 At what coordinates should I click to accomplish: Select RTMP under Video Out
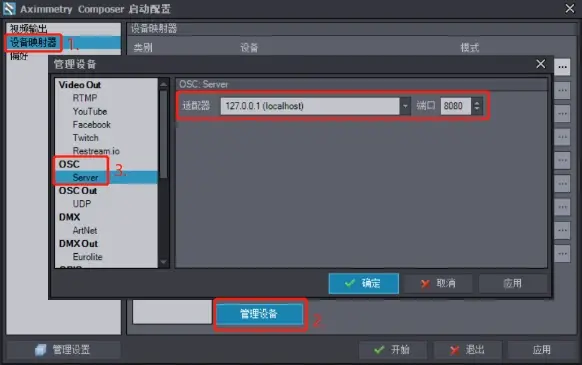(x=85, y=98)
